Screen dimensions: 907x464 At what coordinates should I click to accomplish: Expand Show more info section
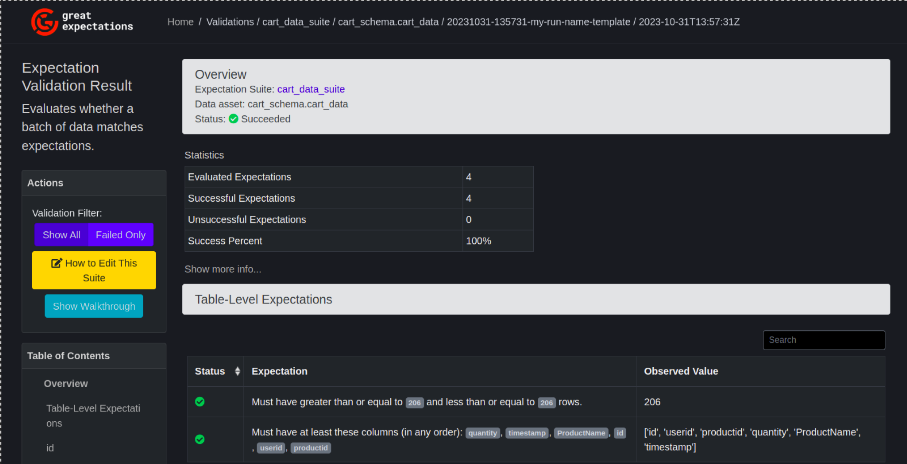pos(222,269)
